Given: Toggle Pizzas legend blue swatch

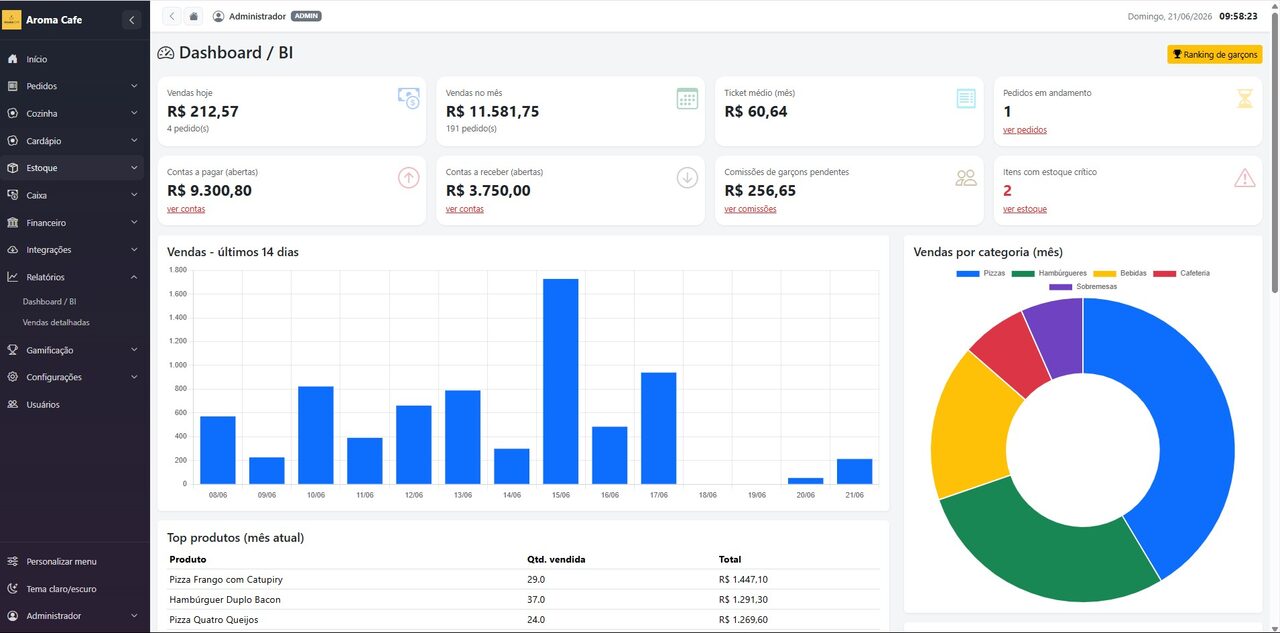Looking at the screenshot, I should tap(968, 273).
